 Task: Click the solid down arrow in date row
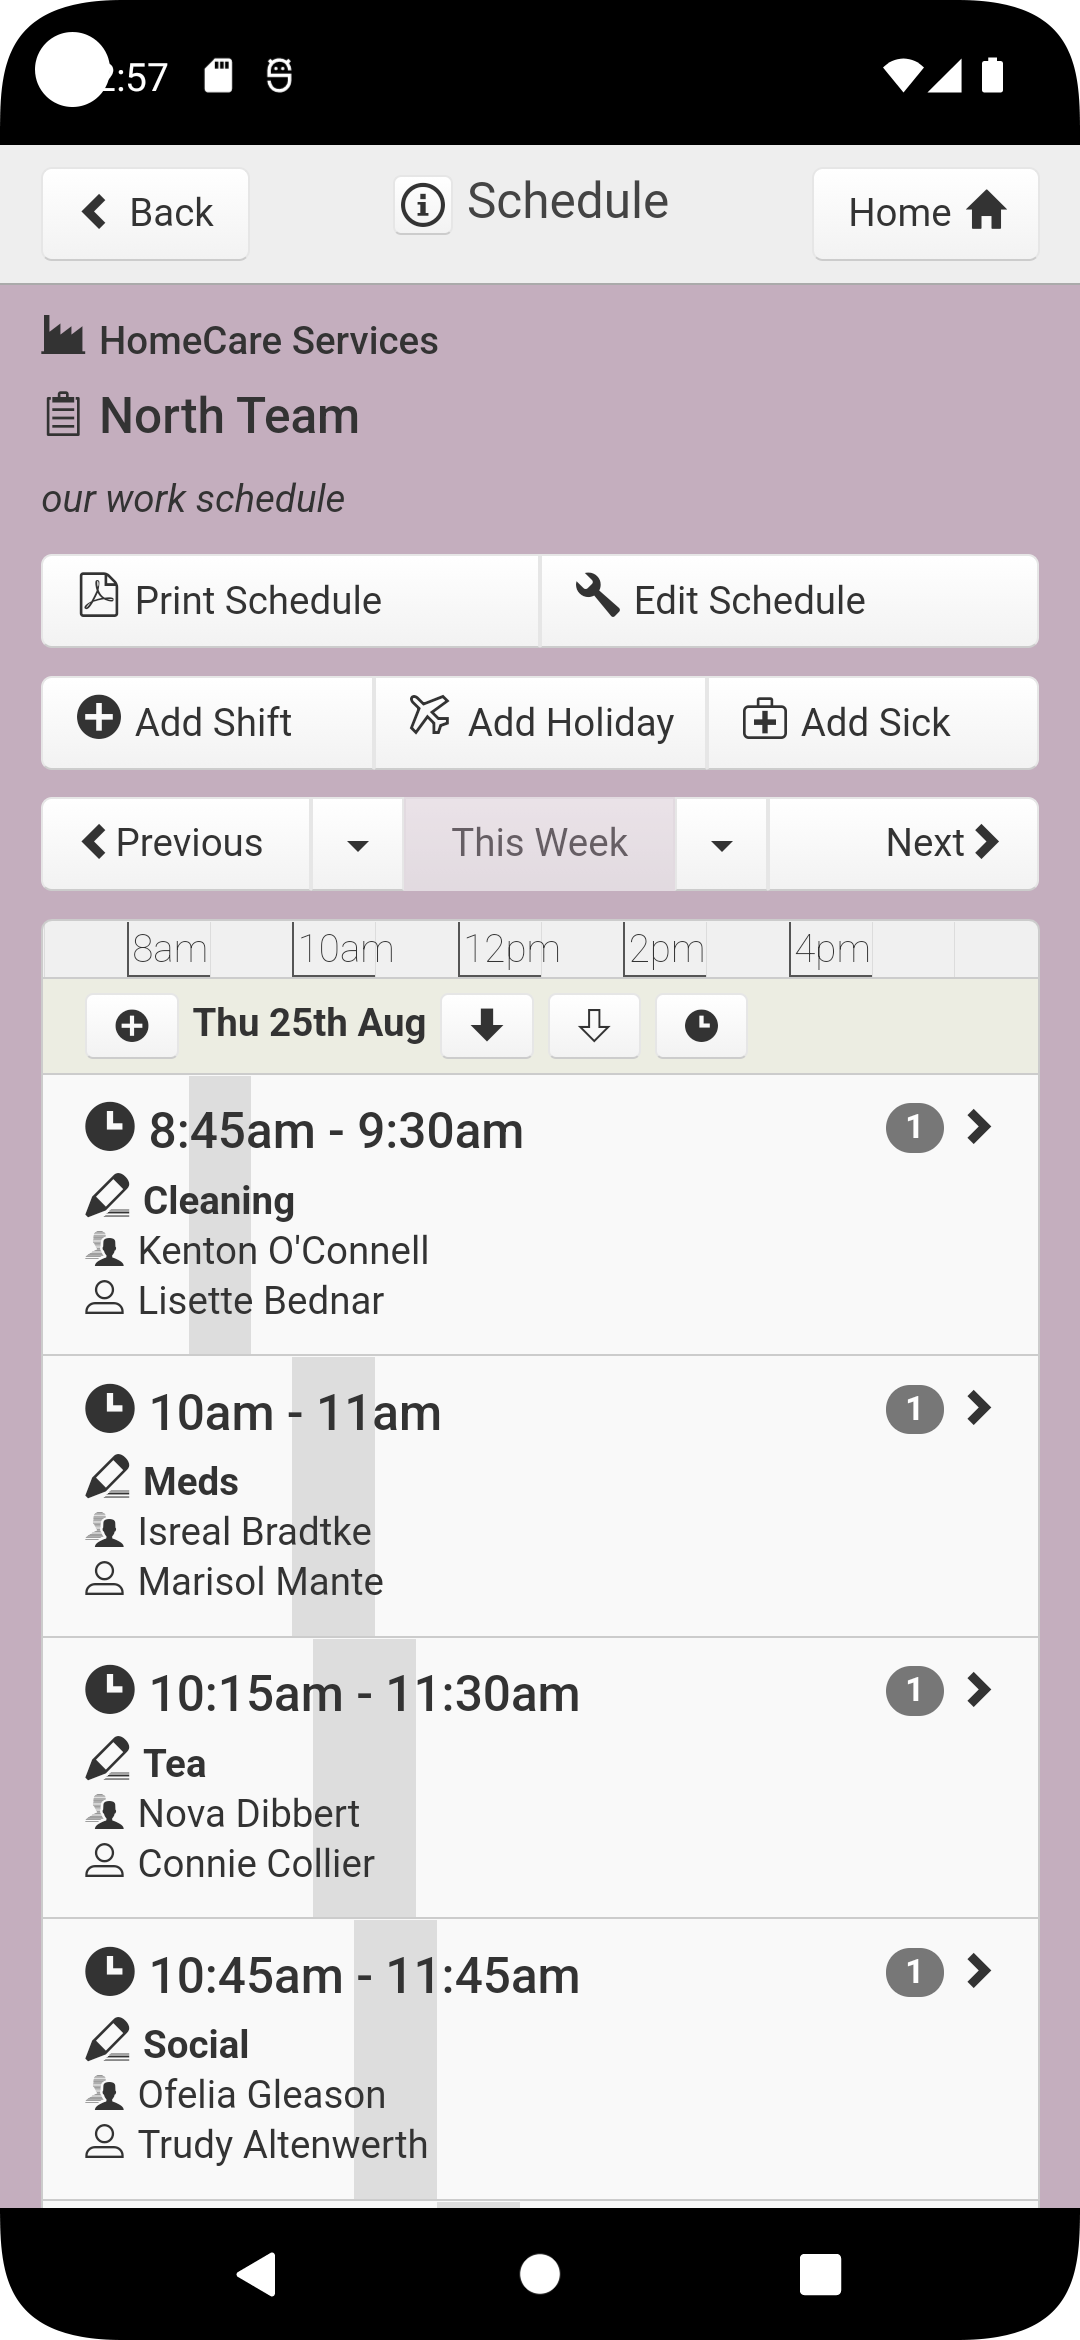click(487, 1026)
